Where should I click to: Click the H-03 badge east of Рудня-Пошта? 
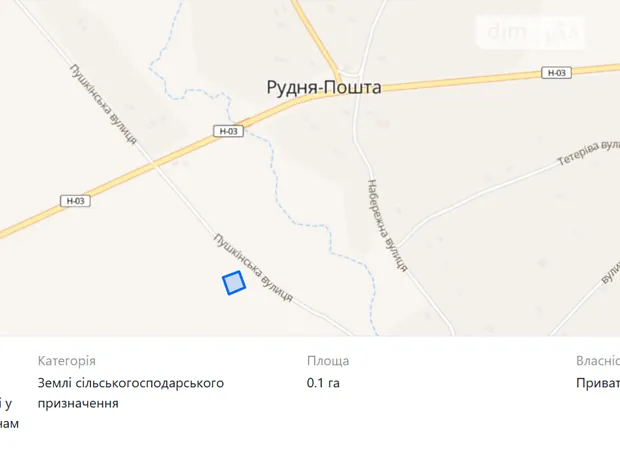tap(556, 73)
